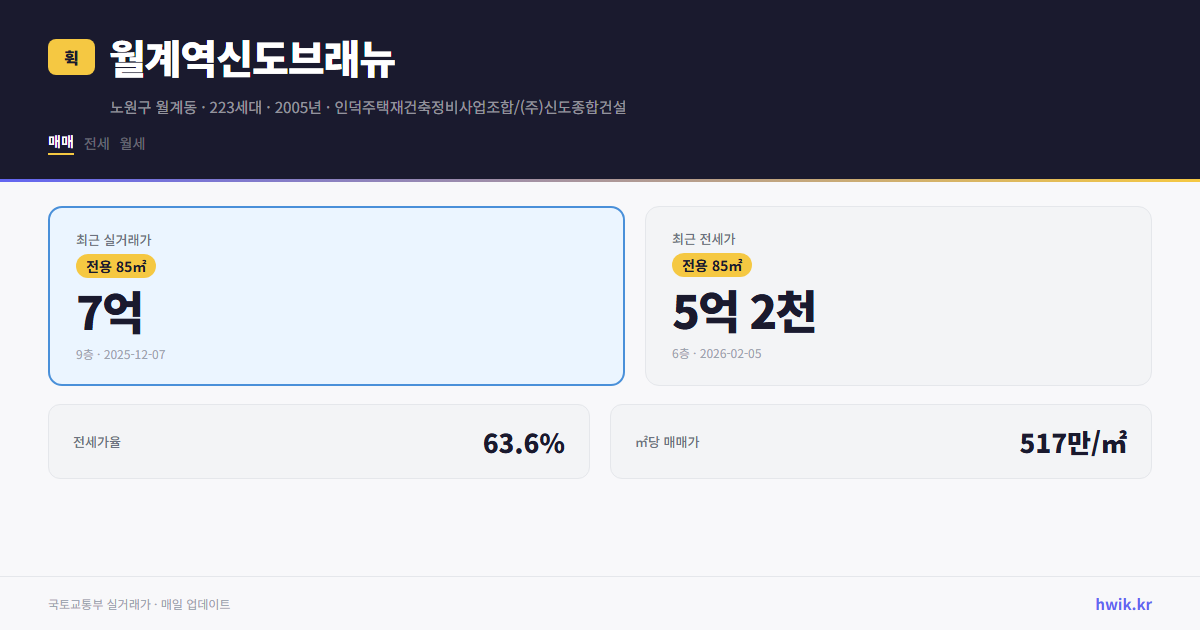The width and height of the screenshot is (1200, 630).
Task: Switch to the 월세 tab
Action: click(132, 143)
